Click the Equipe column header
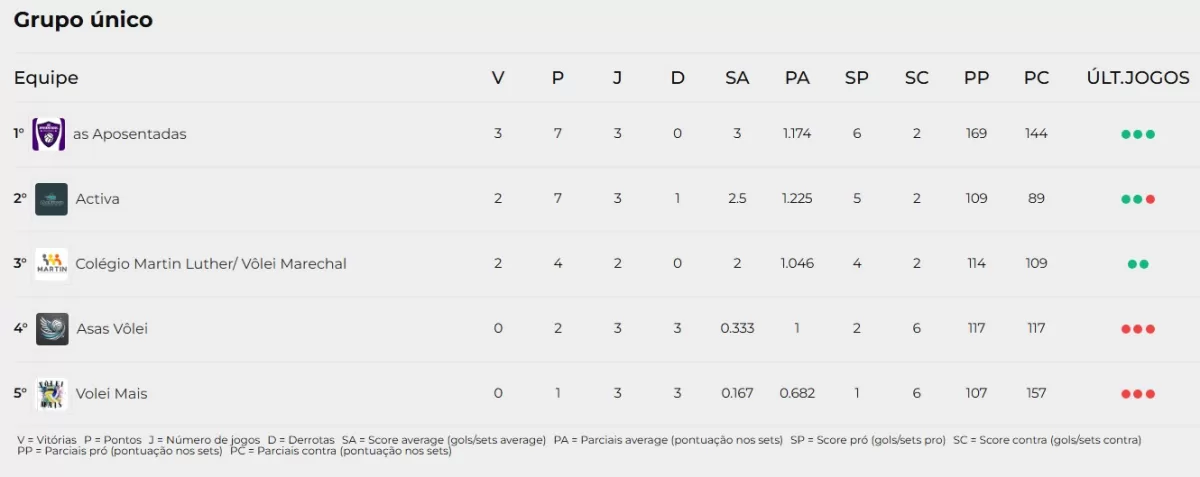 pyautogui.click(x=46, y=78)
